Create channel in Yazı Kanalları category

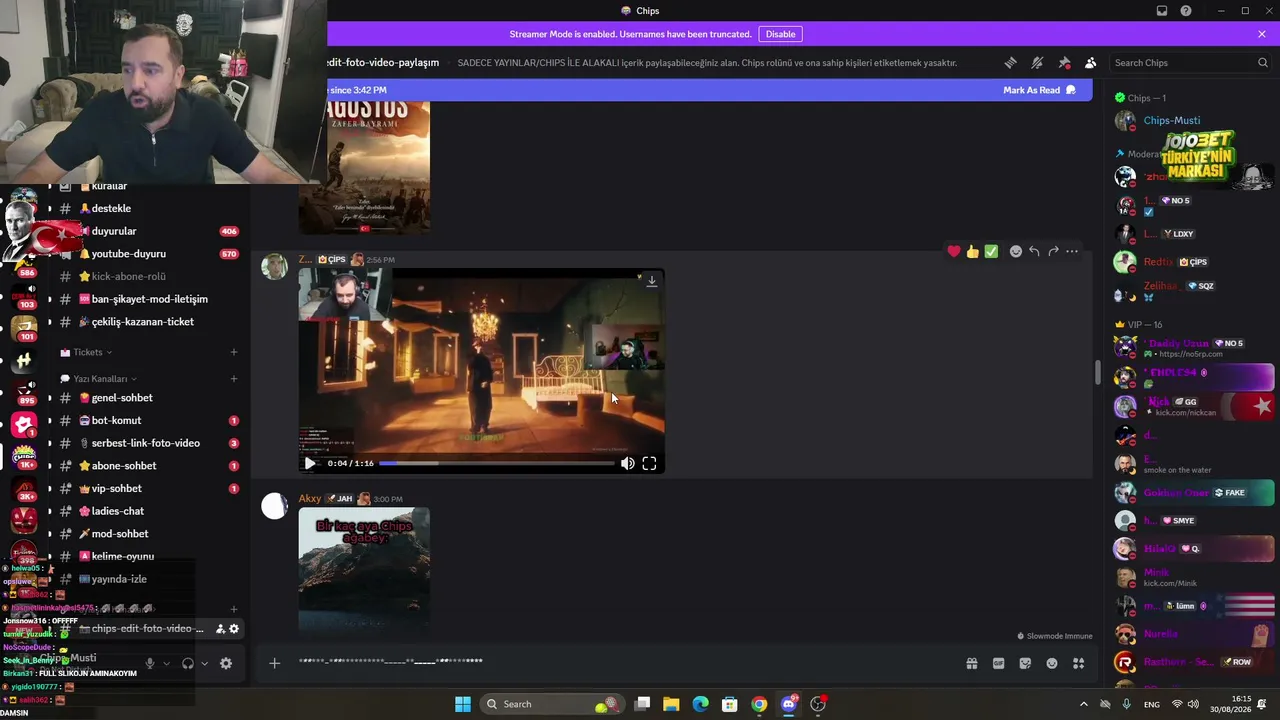click(x=234, y=379)
